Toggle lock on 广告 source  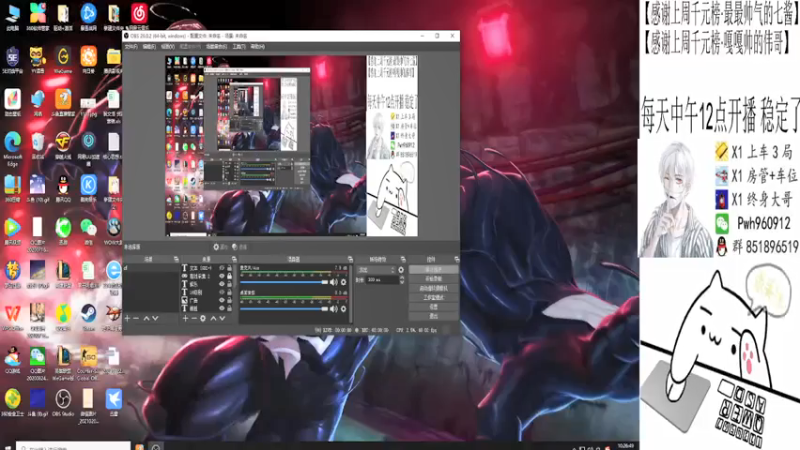coord(229,301)
